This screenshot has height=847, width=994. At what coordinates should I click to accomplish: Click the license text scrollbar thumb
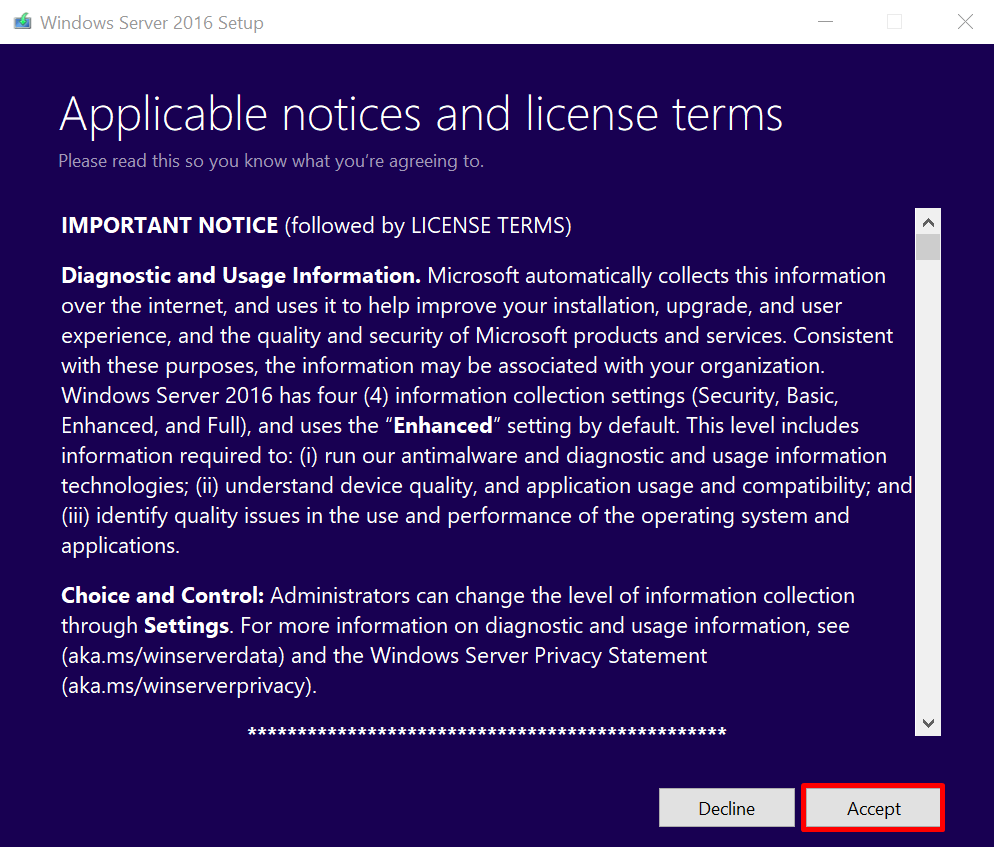[x=928, y=247]
